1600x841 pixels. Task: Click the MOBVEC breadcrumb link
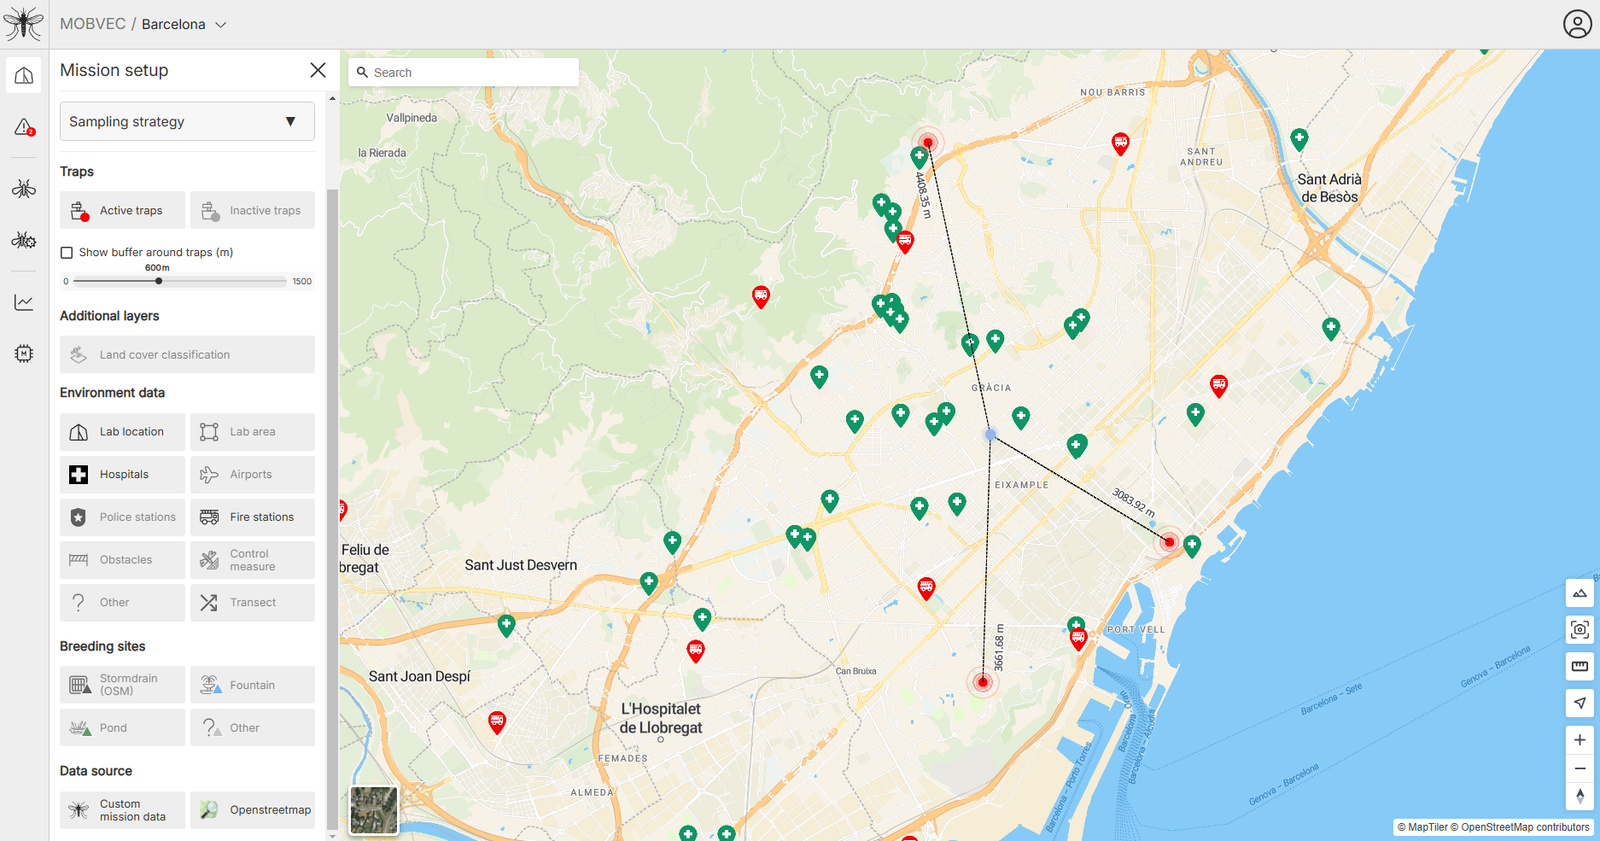[93, 24]
